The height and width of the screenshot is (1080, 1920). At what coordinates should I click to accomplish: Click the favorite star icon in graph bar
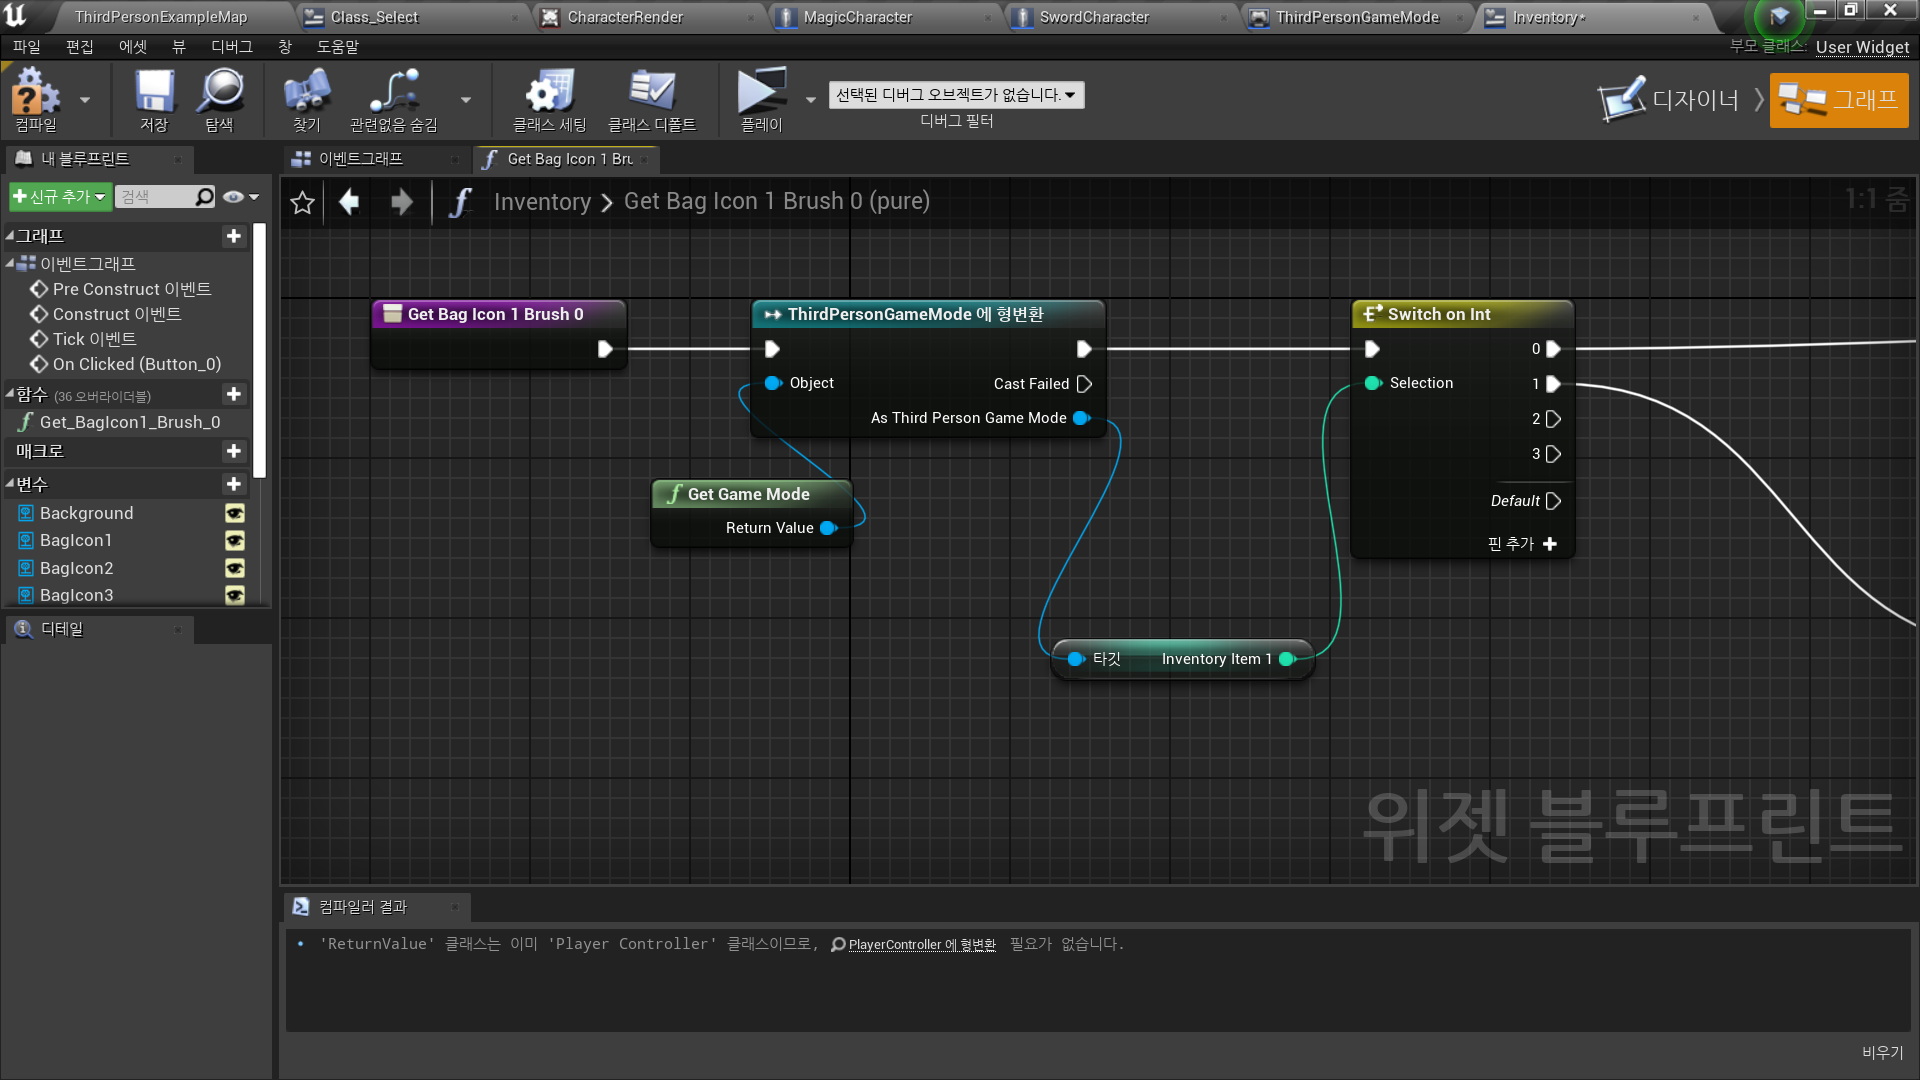click(302, 203)
